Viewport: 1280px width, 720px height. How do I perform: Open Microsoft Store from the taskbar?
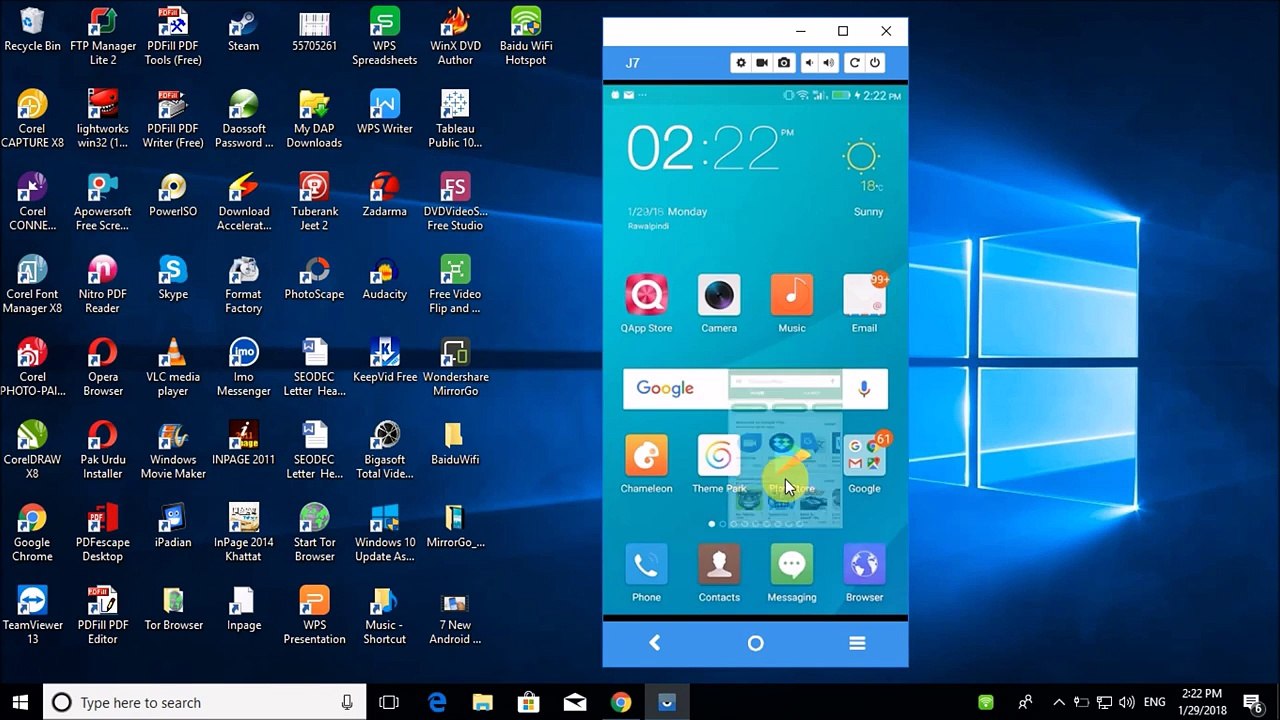coord(529,702)
